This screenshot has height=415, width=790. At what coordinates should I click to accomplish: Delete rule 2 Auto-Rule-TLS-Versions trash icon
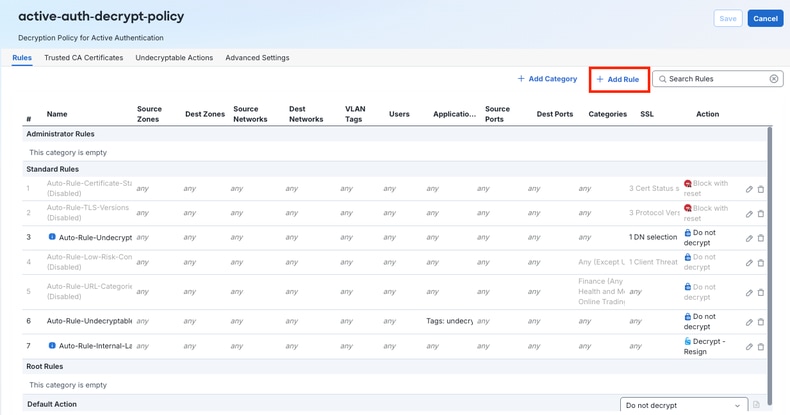(x=761, y=214)
